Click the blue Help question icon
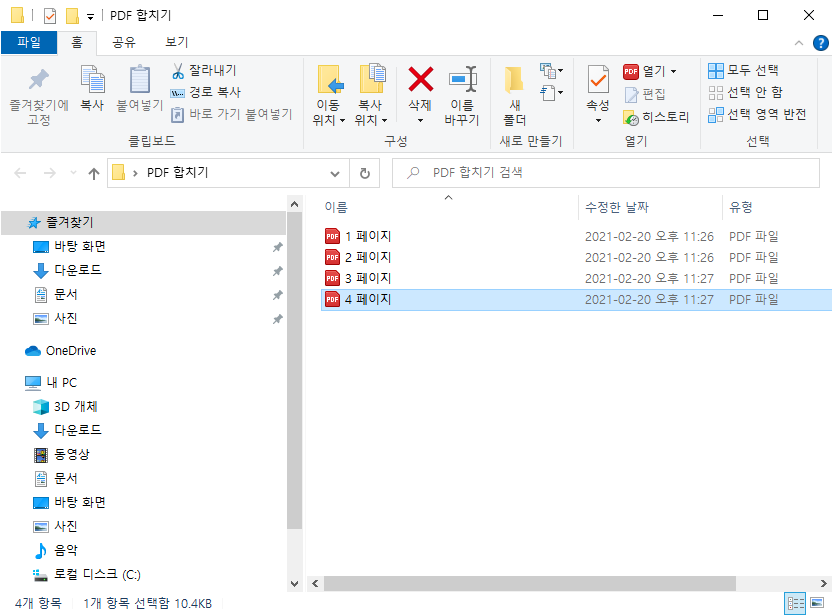The height and width of the screenshot is (616, 833). [820, 43]
